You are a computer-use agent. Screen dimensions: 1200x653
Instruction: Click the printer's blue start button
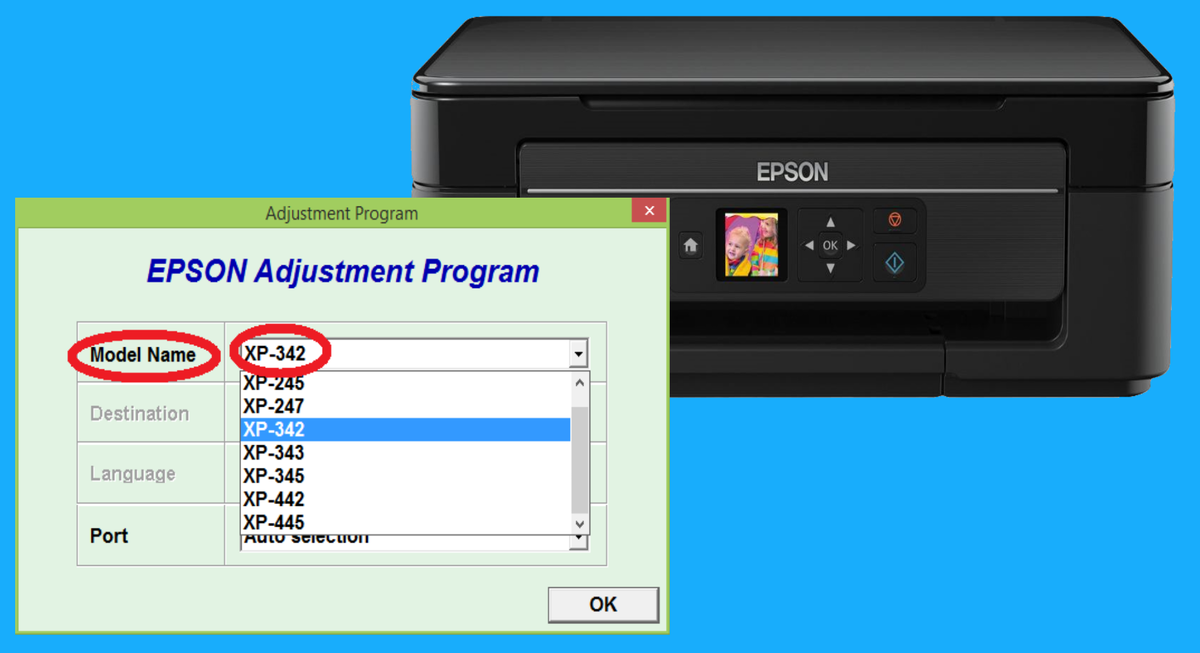coord(895,263)
